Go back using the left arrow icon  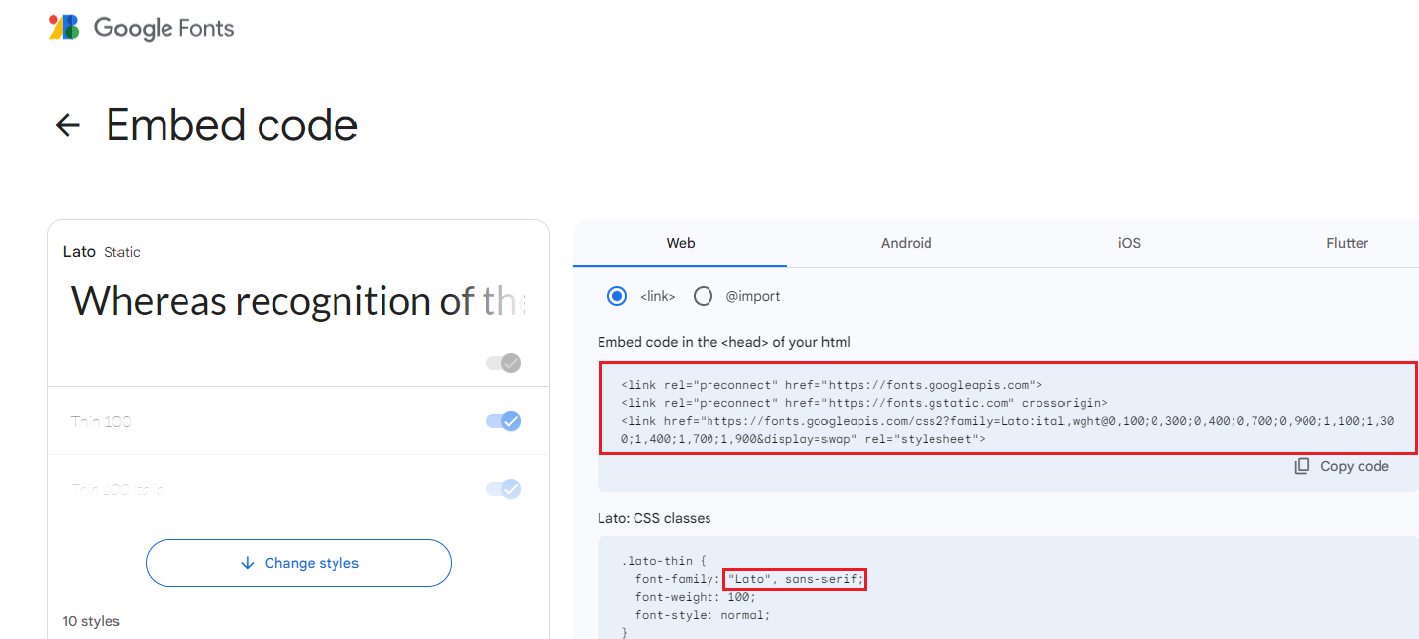coord(67,125)
